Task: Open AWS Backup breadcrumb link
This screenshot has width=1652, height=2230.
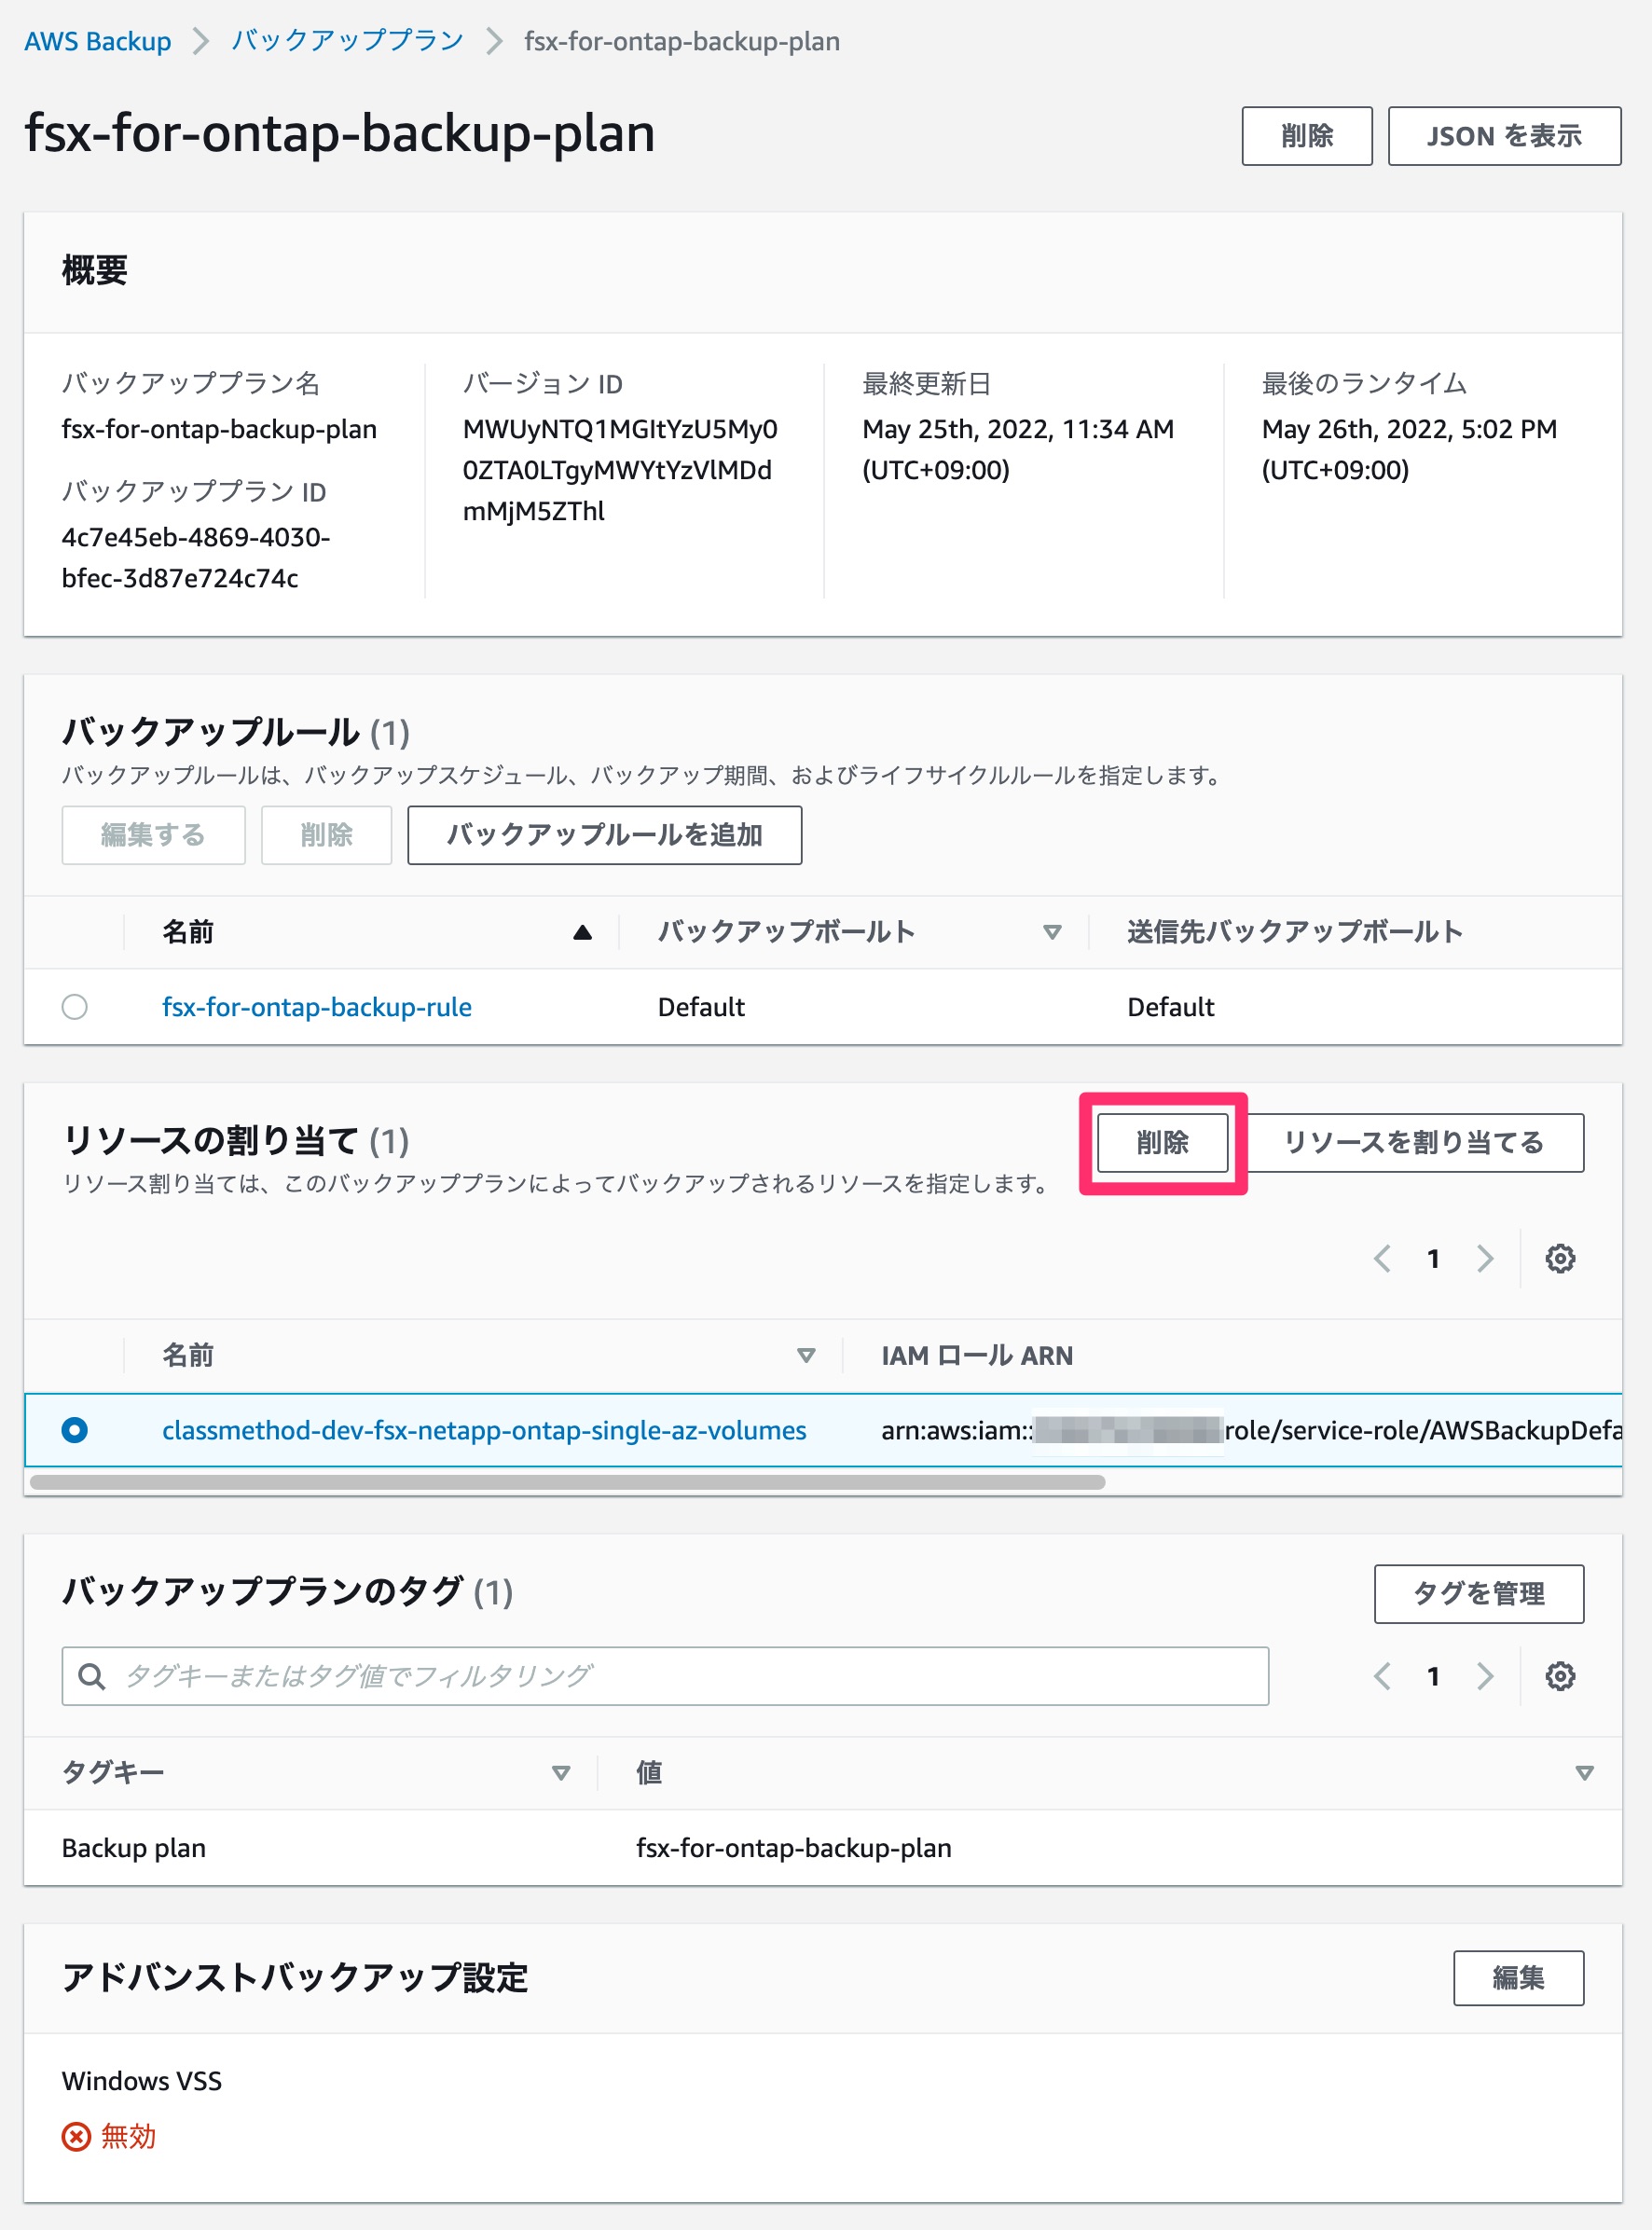Action: [x=97, y=41]
